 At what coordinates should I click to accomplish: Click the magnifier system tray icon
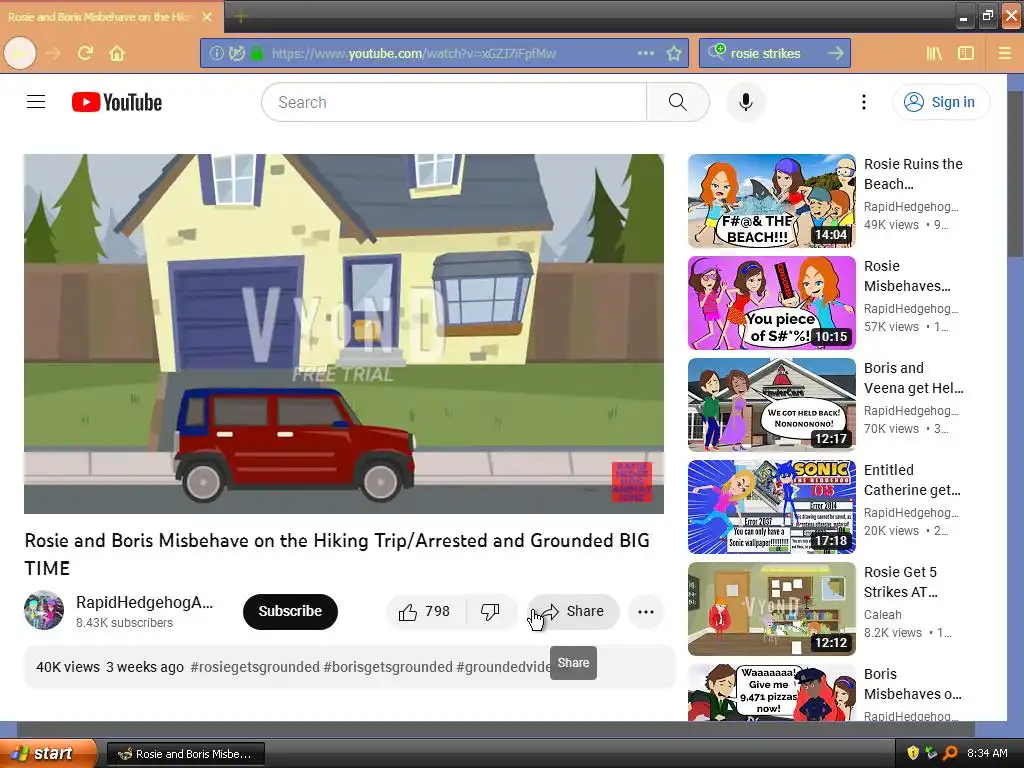click(951, 753)
